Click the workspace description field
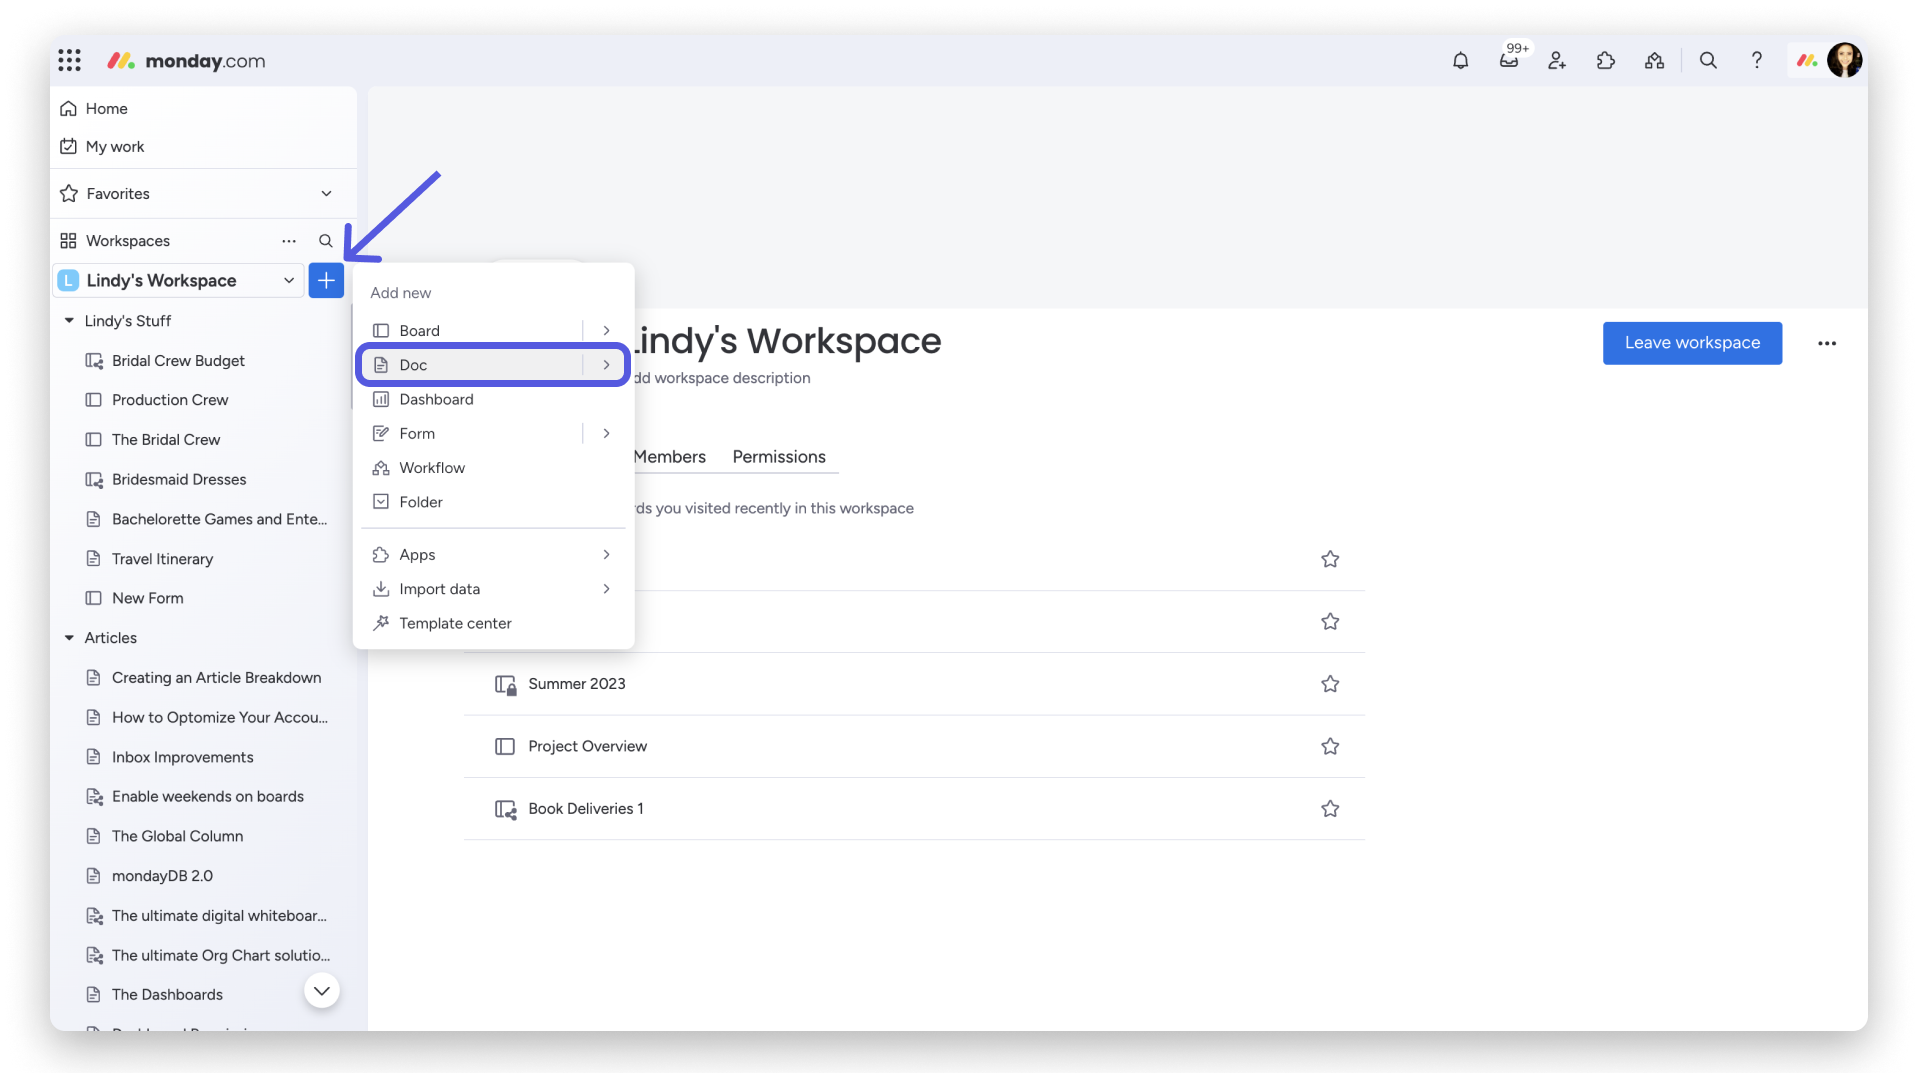Viewport: 1918px width, 1073px height. click(x=722, y=378)
